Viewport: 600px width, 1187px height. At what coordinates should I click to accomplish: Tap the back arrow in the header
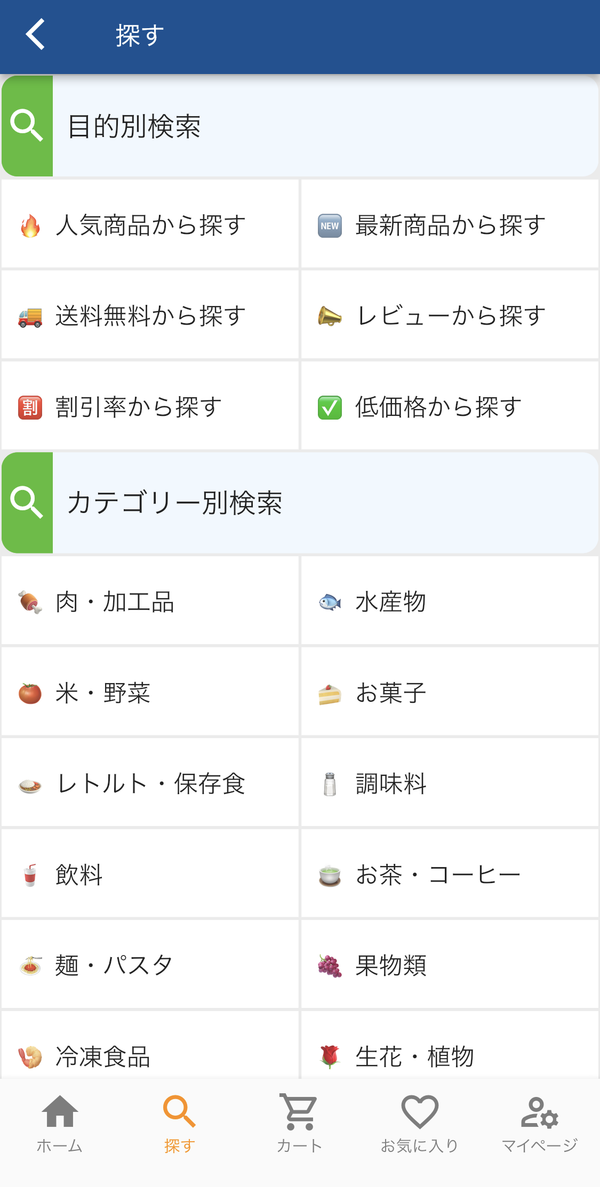(x=36, y=35)
